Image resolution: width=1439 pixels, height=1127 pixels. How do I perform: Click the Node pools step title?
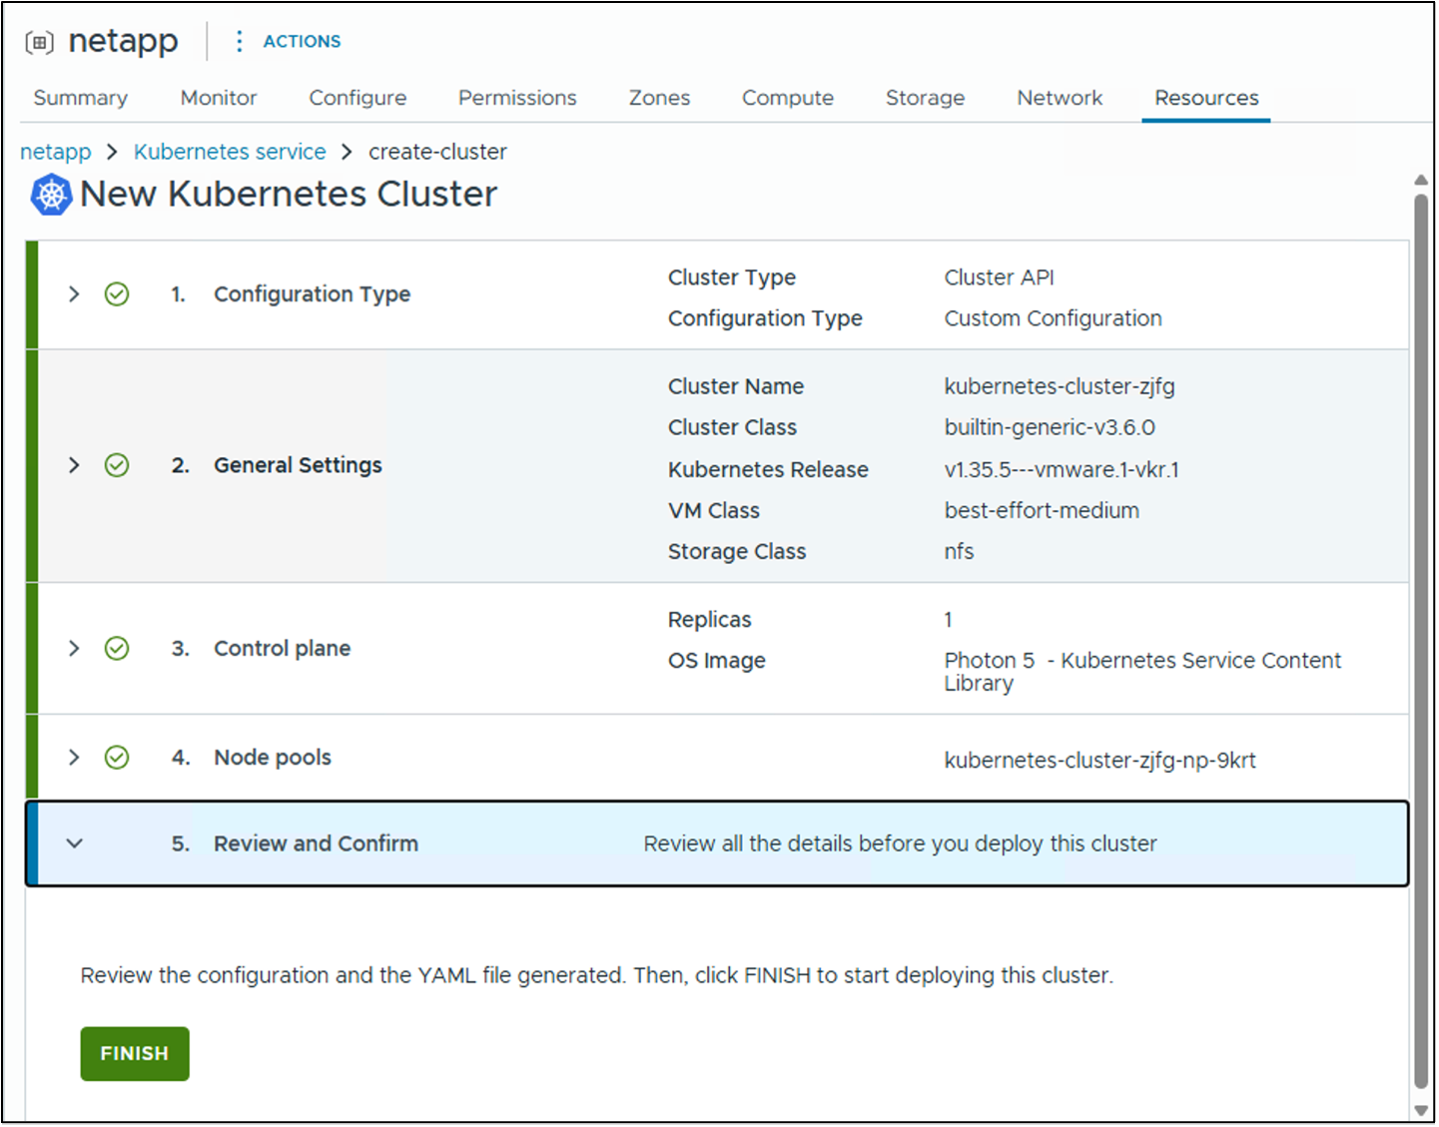(272, 757)
